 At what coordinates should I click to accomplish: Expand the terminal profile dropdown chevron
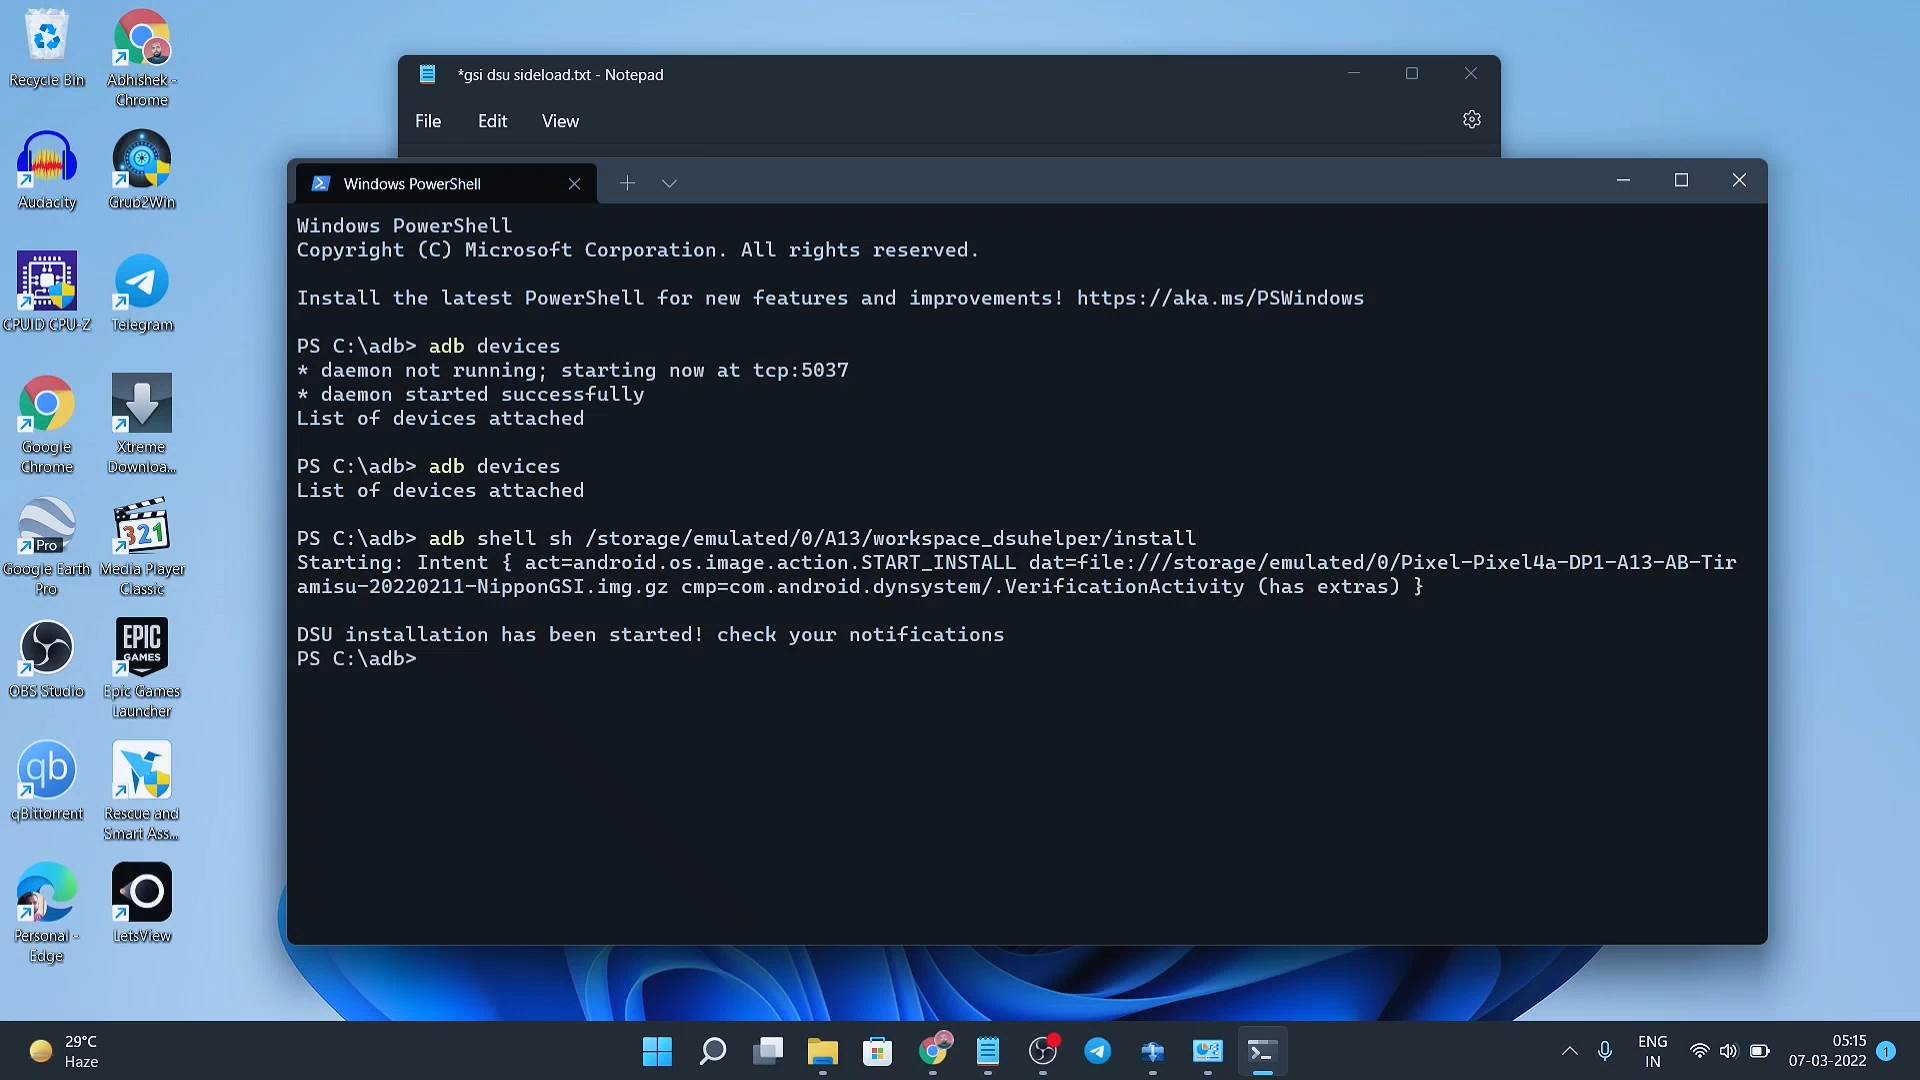pos(669,183)
